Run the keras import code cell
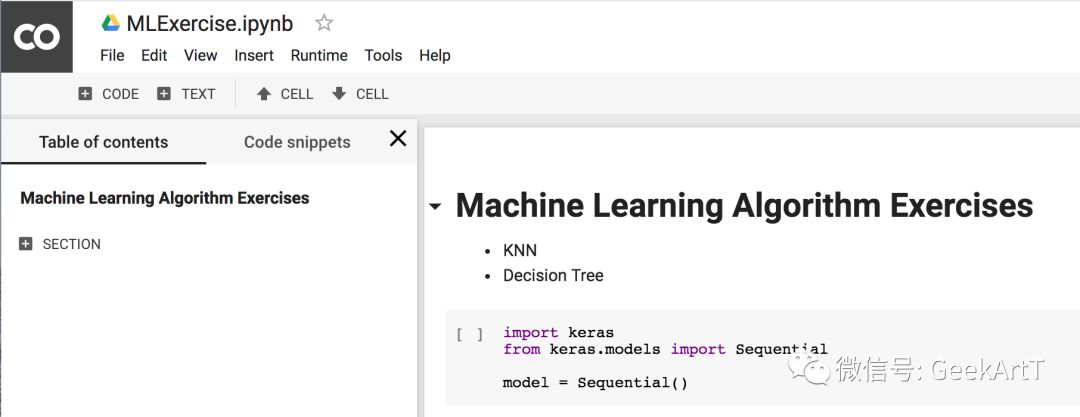Viewport: 1080px width, 417px height. click(x=470, y=335)
